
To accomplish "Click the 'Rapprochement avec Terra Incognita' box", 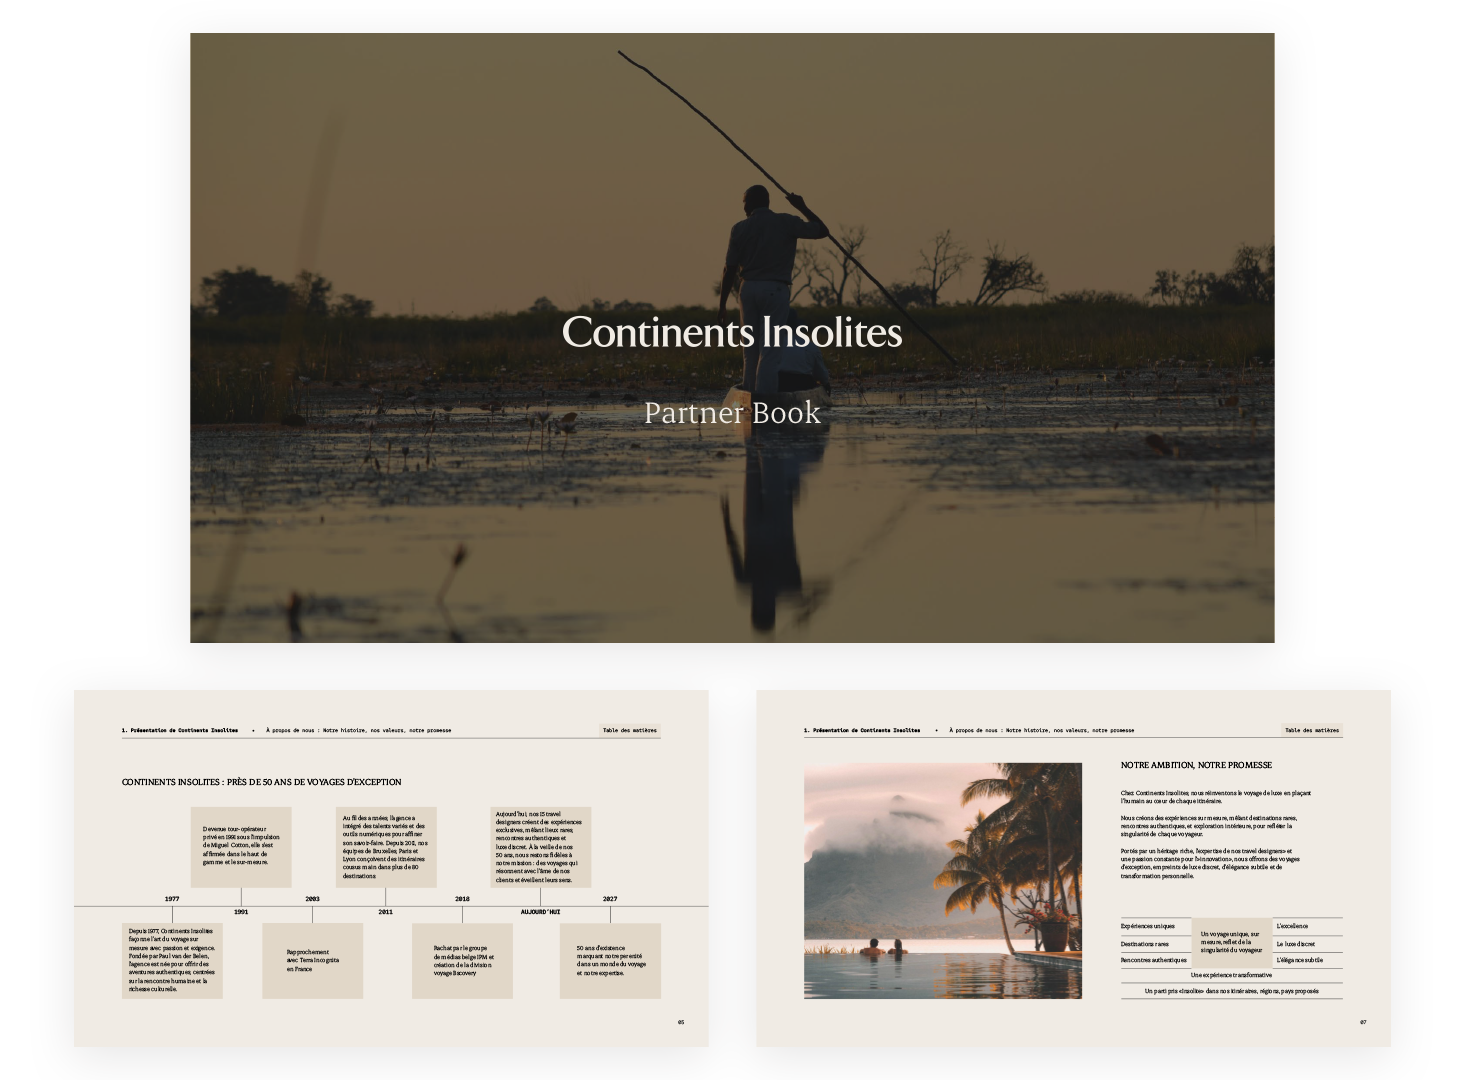I will 312,960.
